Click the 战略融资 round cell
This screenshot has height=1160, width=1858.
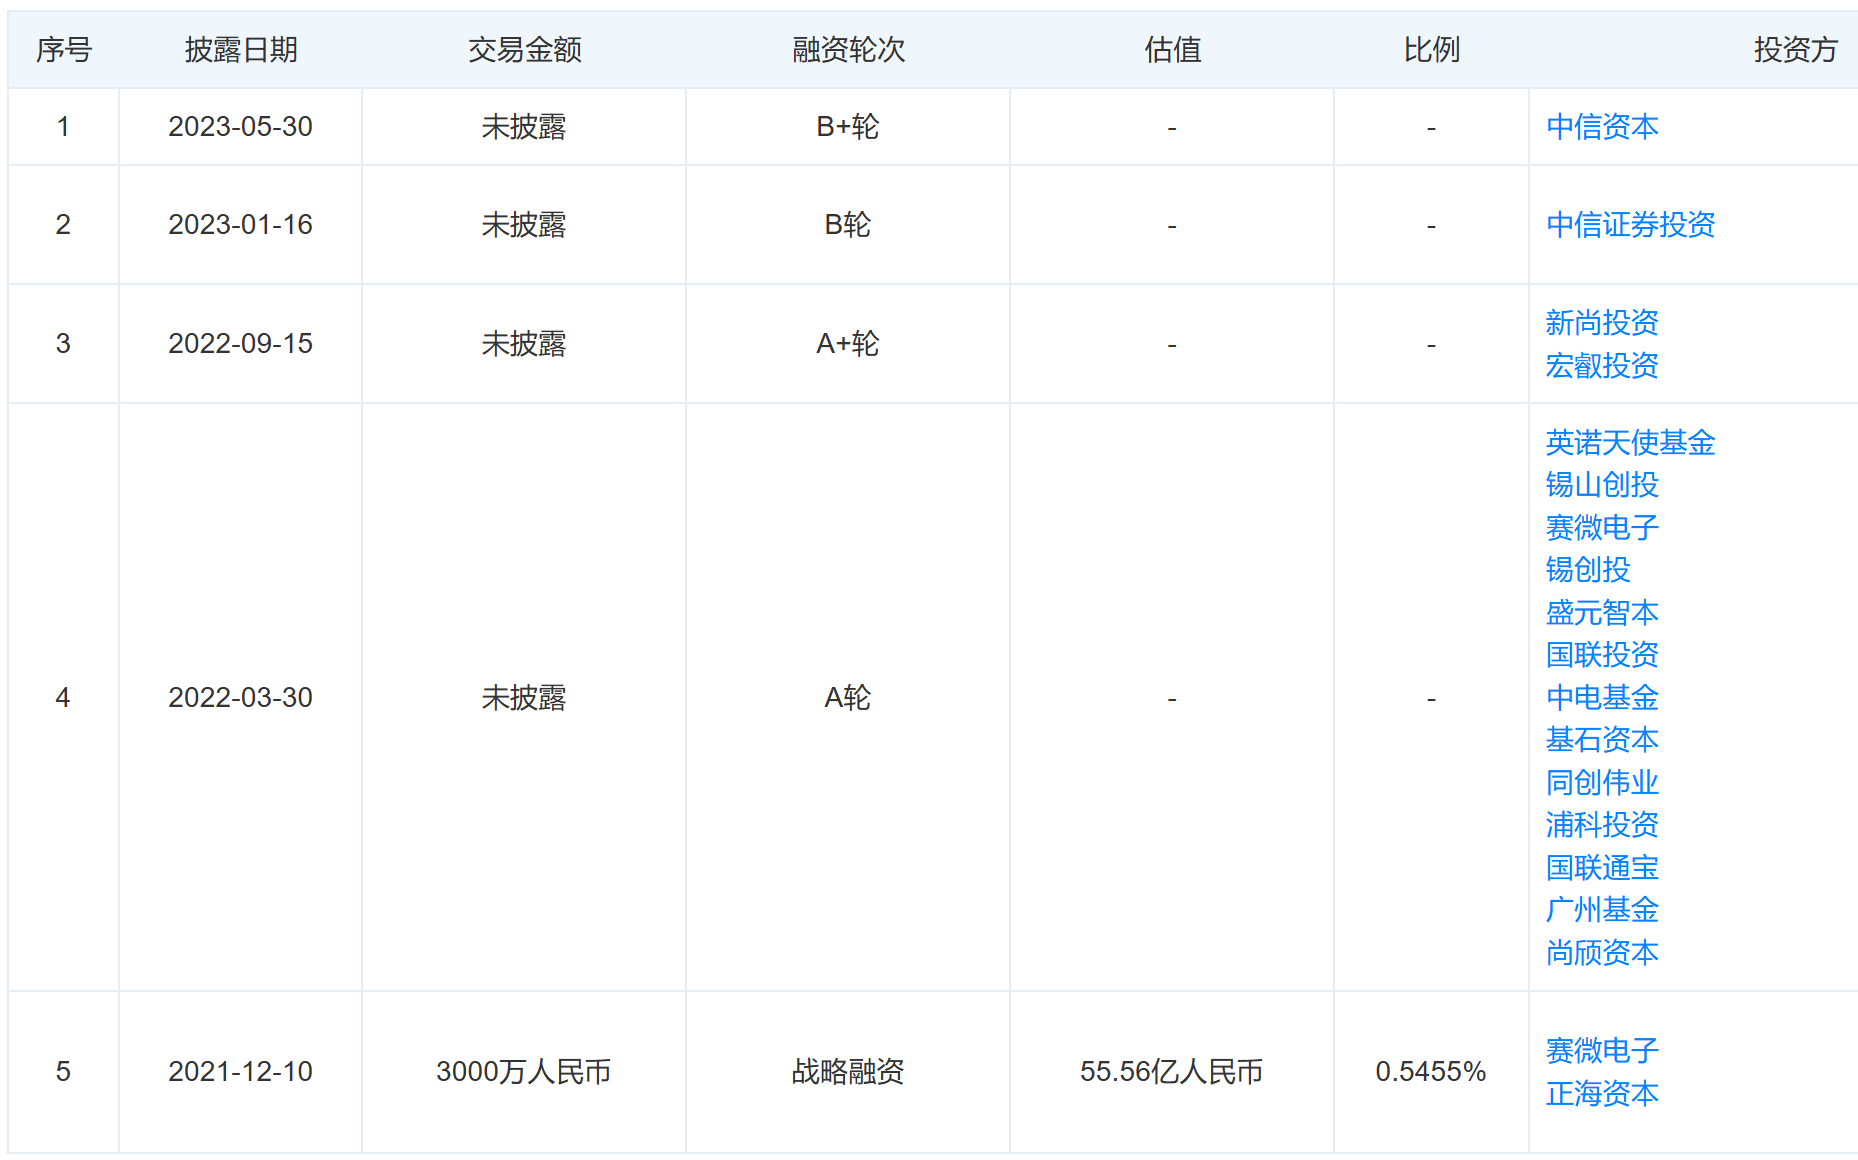(848, 1072)
